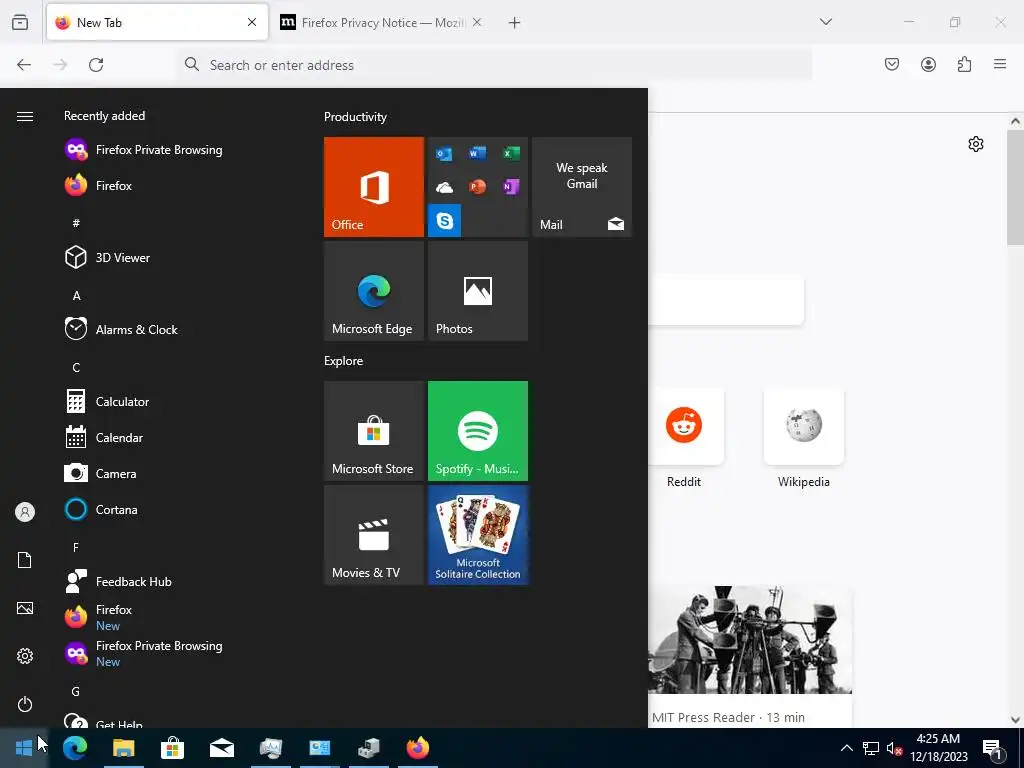1024x768 pixels.
Task: Open the user account icon in Start
Action: pos(25,512)
